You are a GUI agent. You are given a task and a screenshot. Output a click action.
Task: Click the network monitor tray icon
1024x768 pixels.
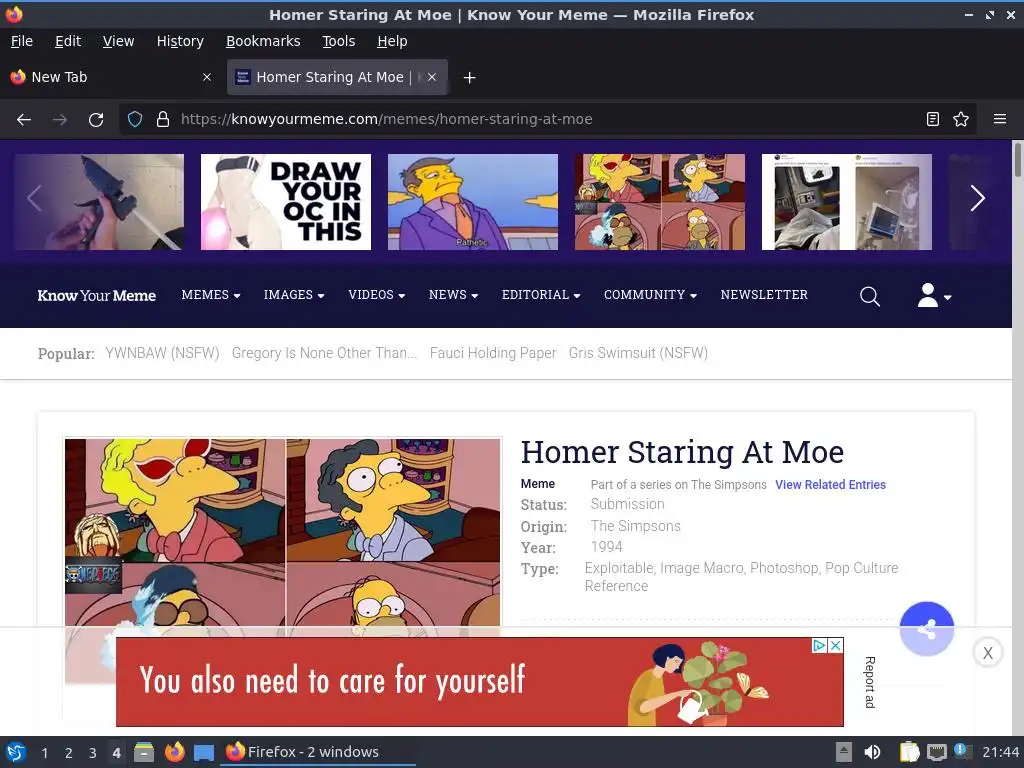click(936, 752)
